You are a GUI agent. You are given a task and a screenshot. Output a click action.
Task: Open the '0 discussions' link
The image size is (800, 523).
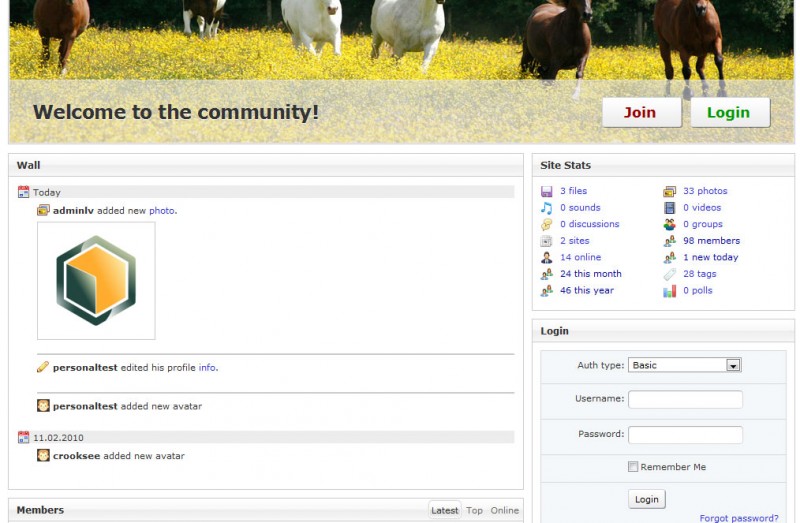pyautogui.click(x=589, y=224)
